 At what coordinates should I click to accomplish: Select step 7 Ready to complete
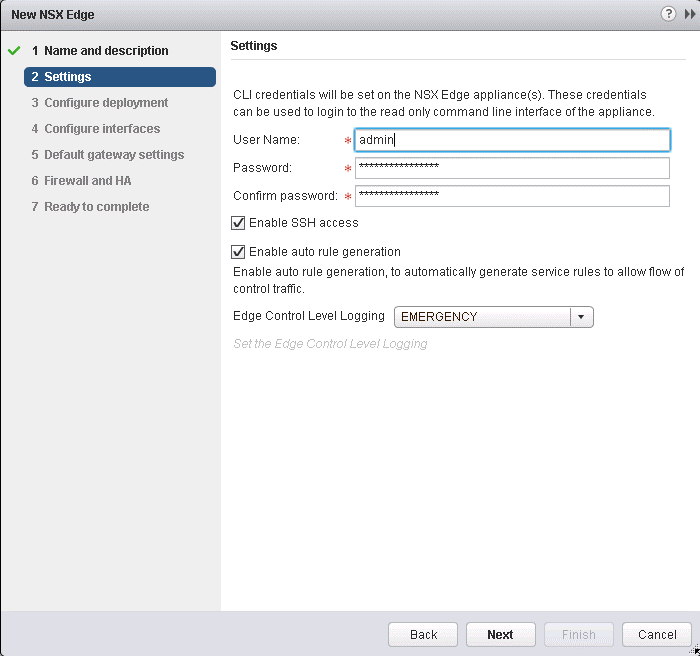click(x=97, y=207)
